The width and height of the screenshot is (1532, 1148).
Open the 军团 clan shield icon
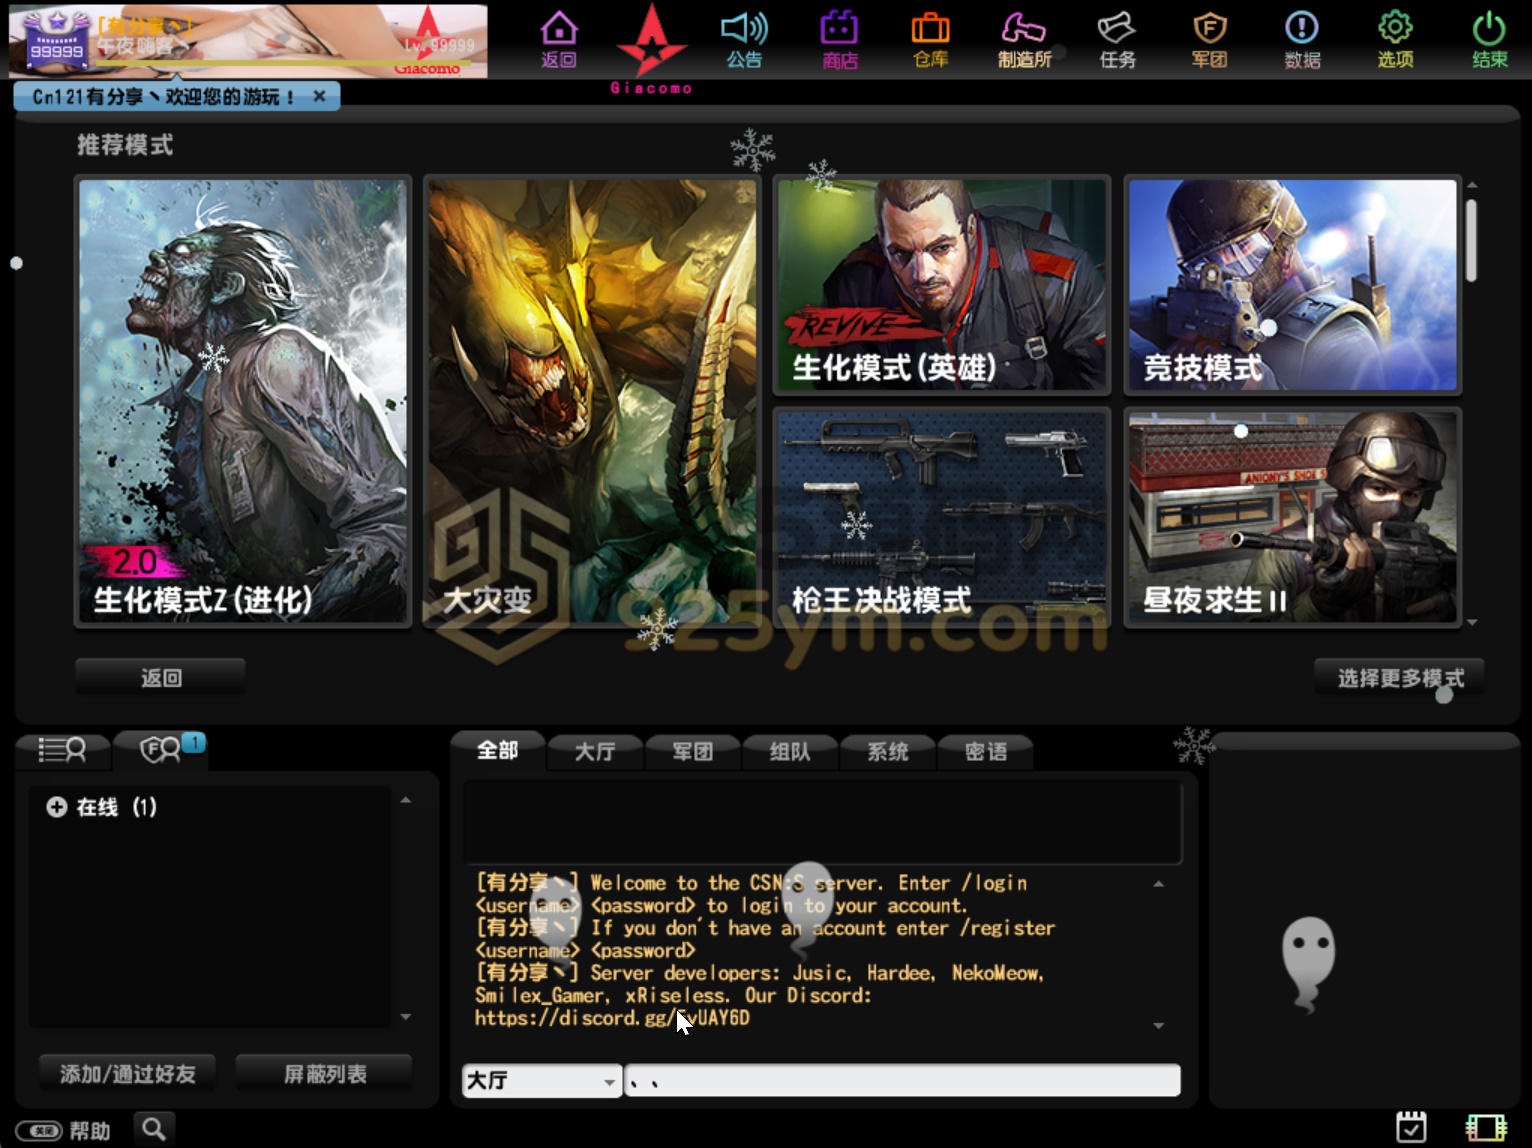click(1209, 40)
